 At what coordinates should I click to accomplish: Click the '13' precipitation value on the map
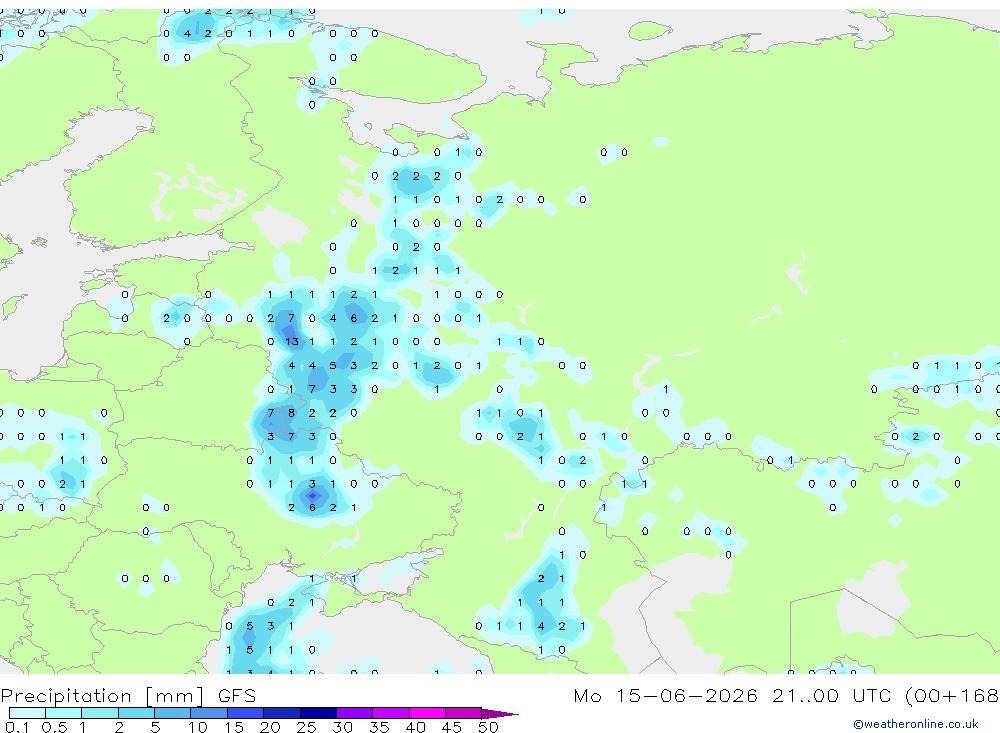click(291, 341)
